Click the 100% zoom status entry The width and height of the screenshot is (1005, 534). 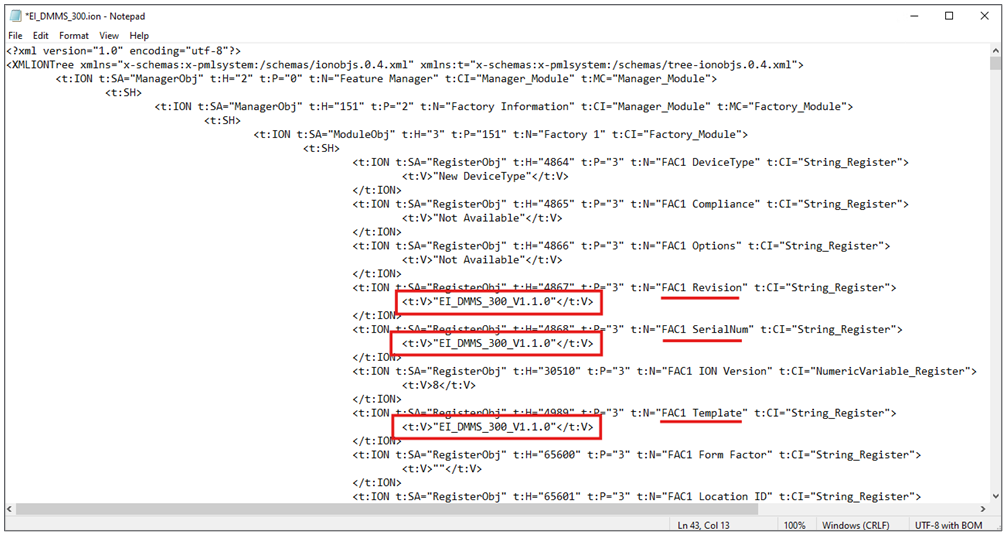pos(794,525)
